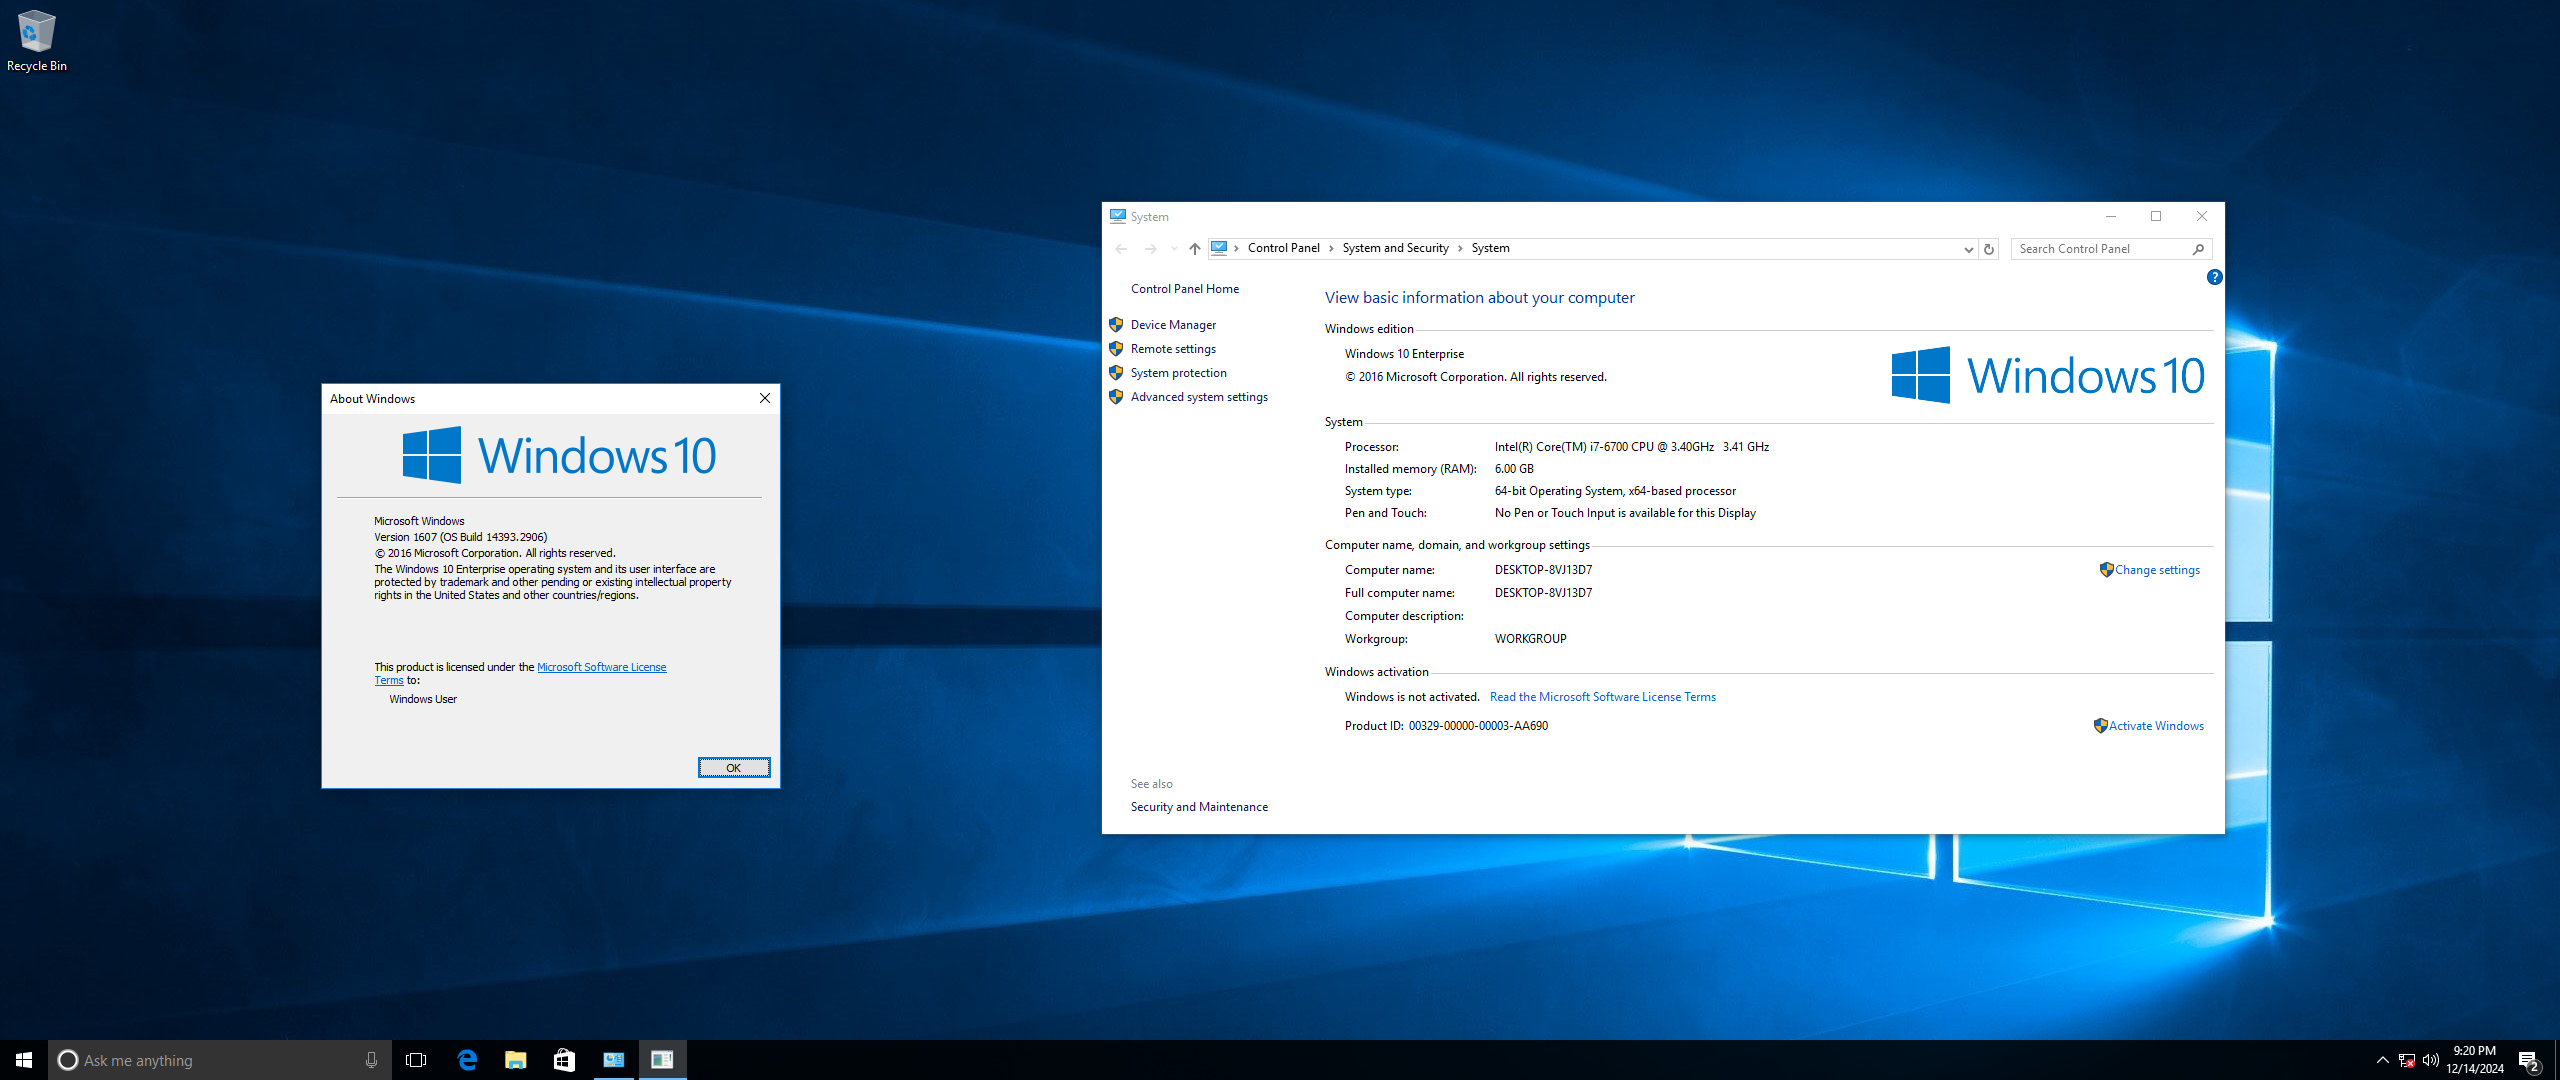Go back in the System window
Viewport: 2560px width, 1080px height.
[1121, 249]
